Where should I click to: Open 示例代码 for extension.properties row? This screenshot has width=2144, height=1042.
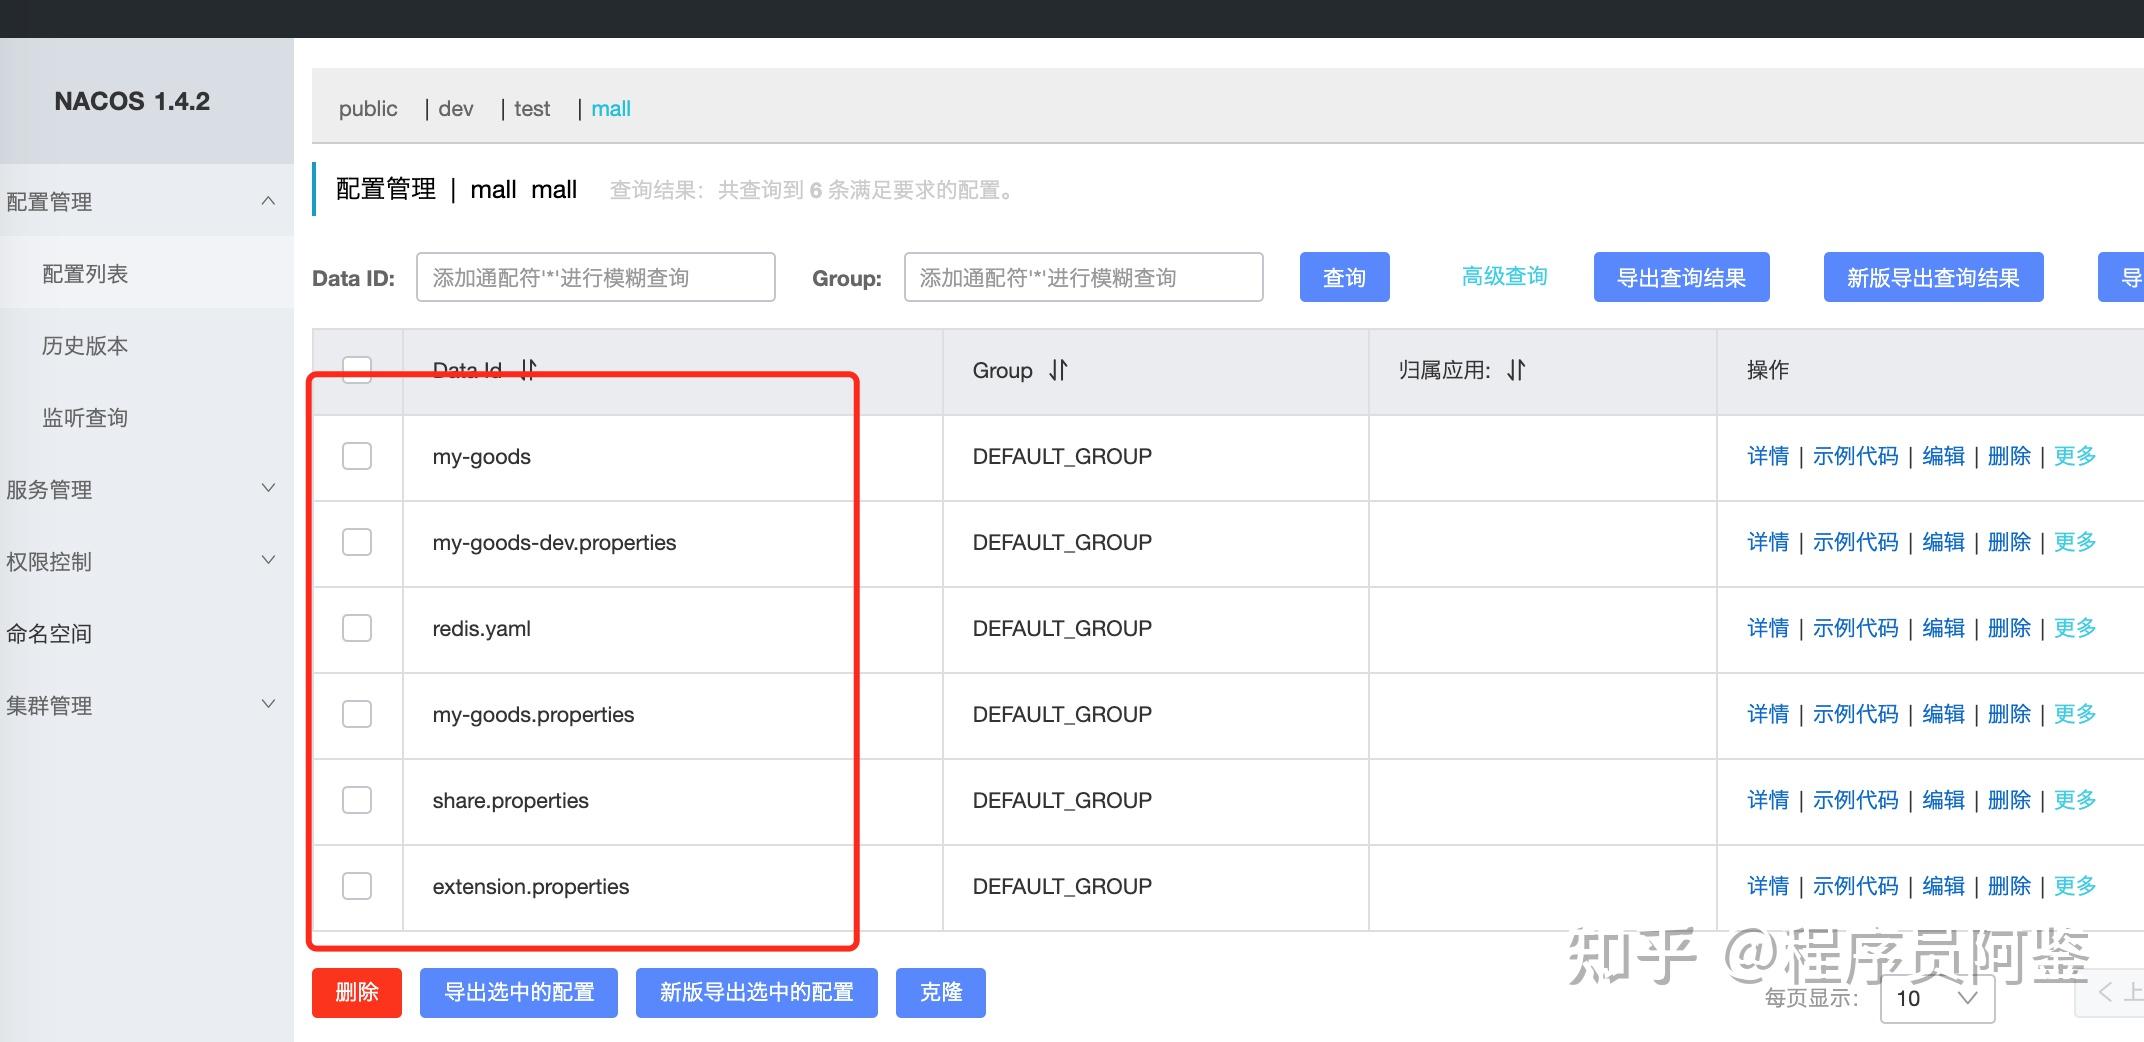[1856, 886]
